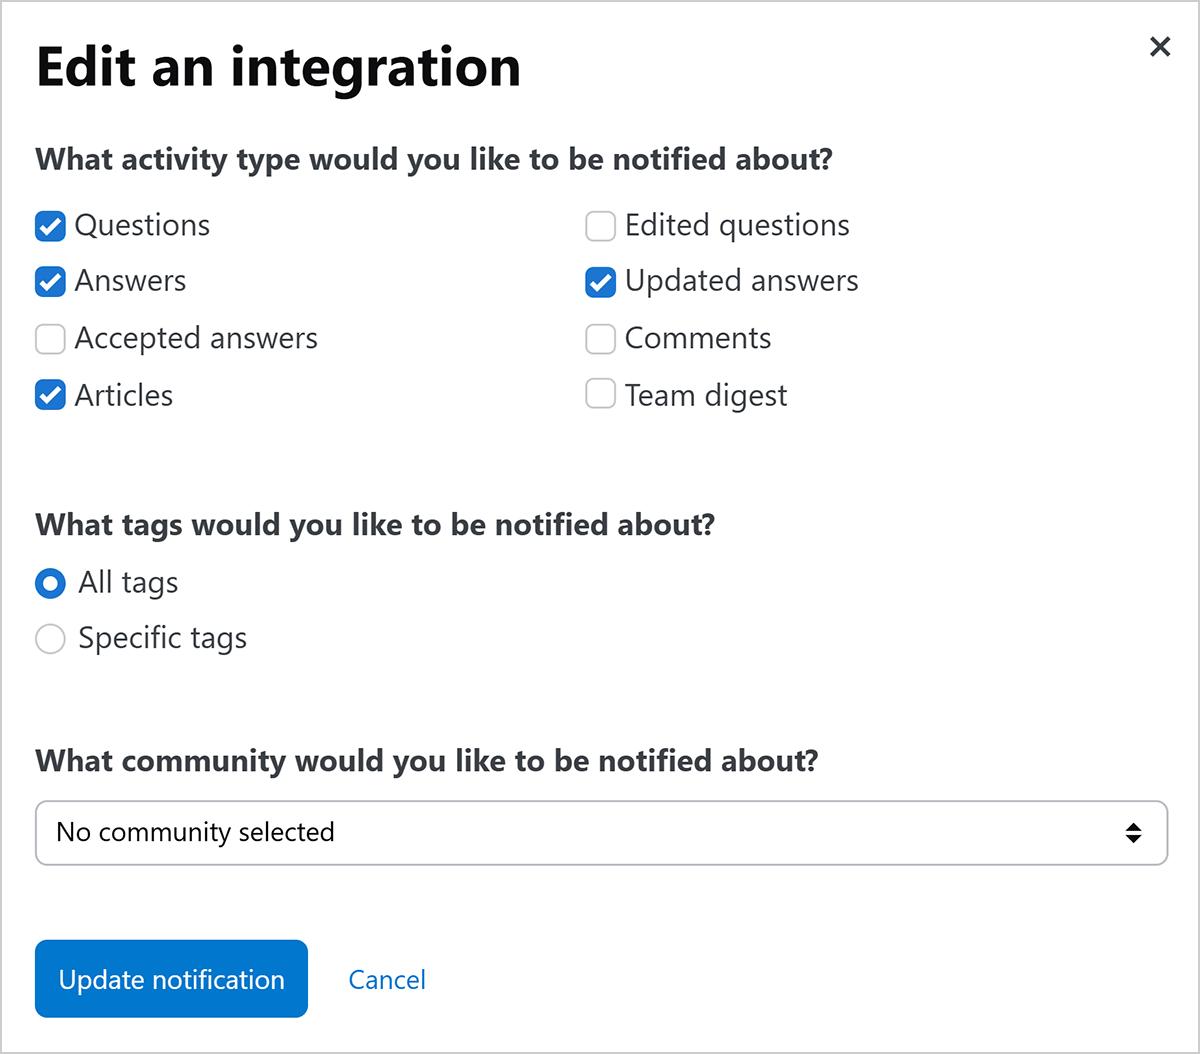Viewport: 1200px width, 1054px height.
Task: Check the Edited questions box
Action: click(x=600, y=227)
